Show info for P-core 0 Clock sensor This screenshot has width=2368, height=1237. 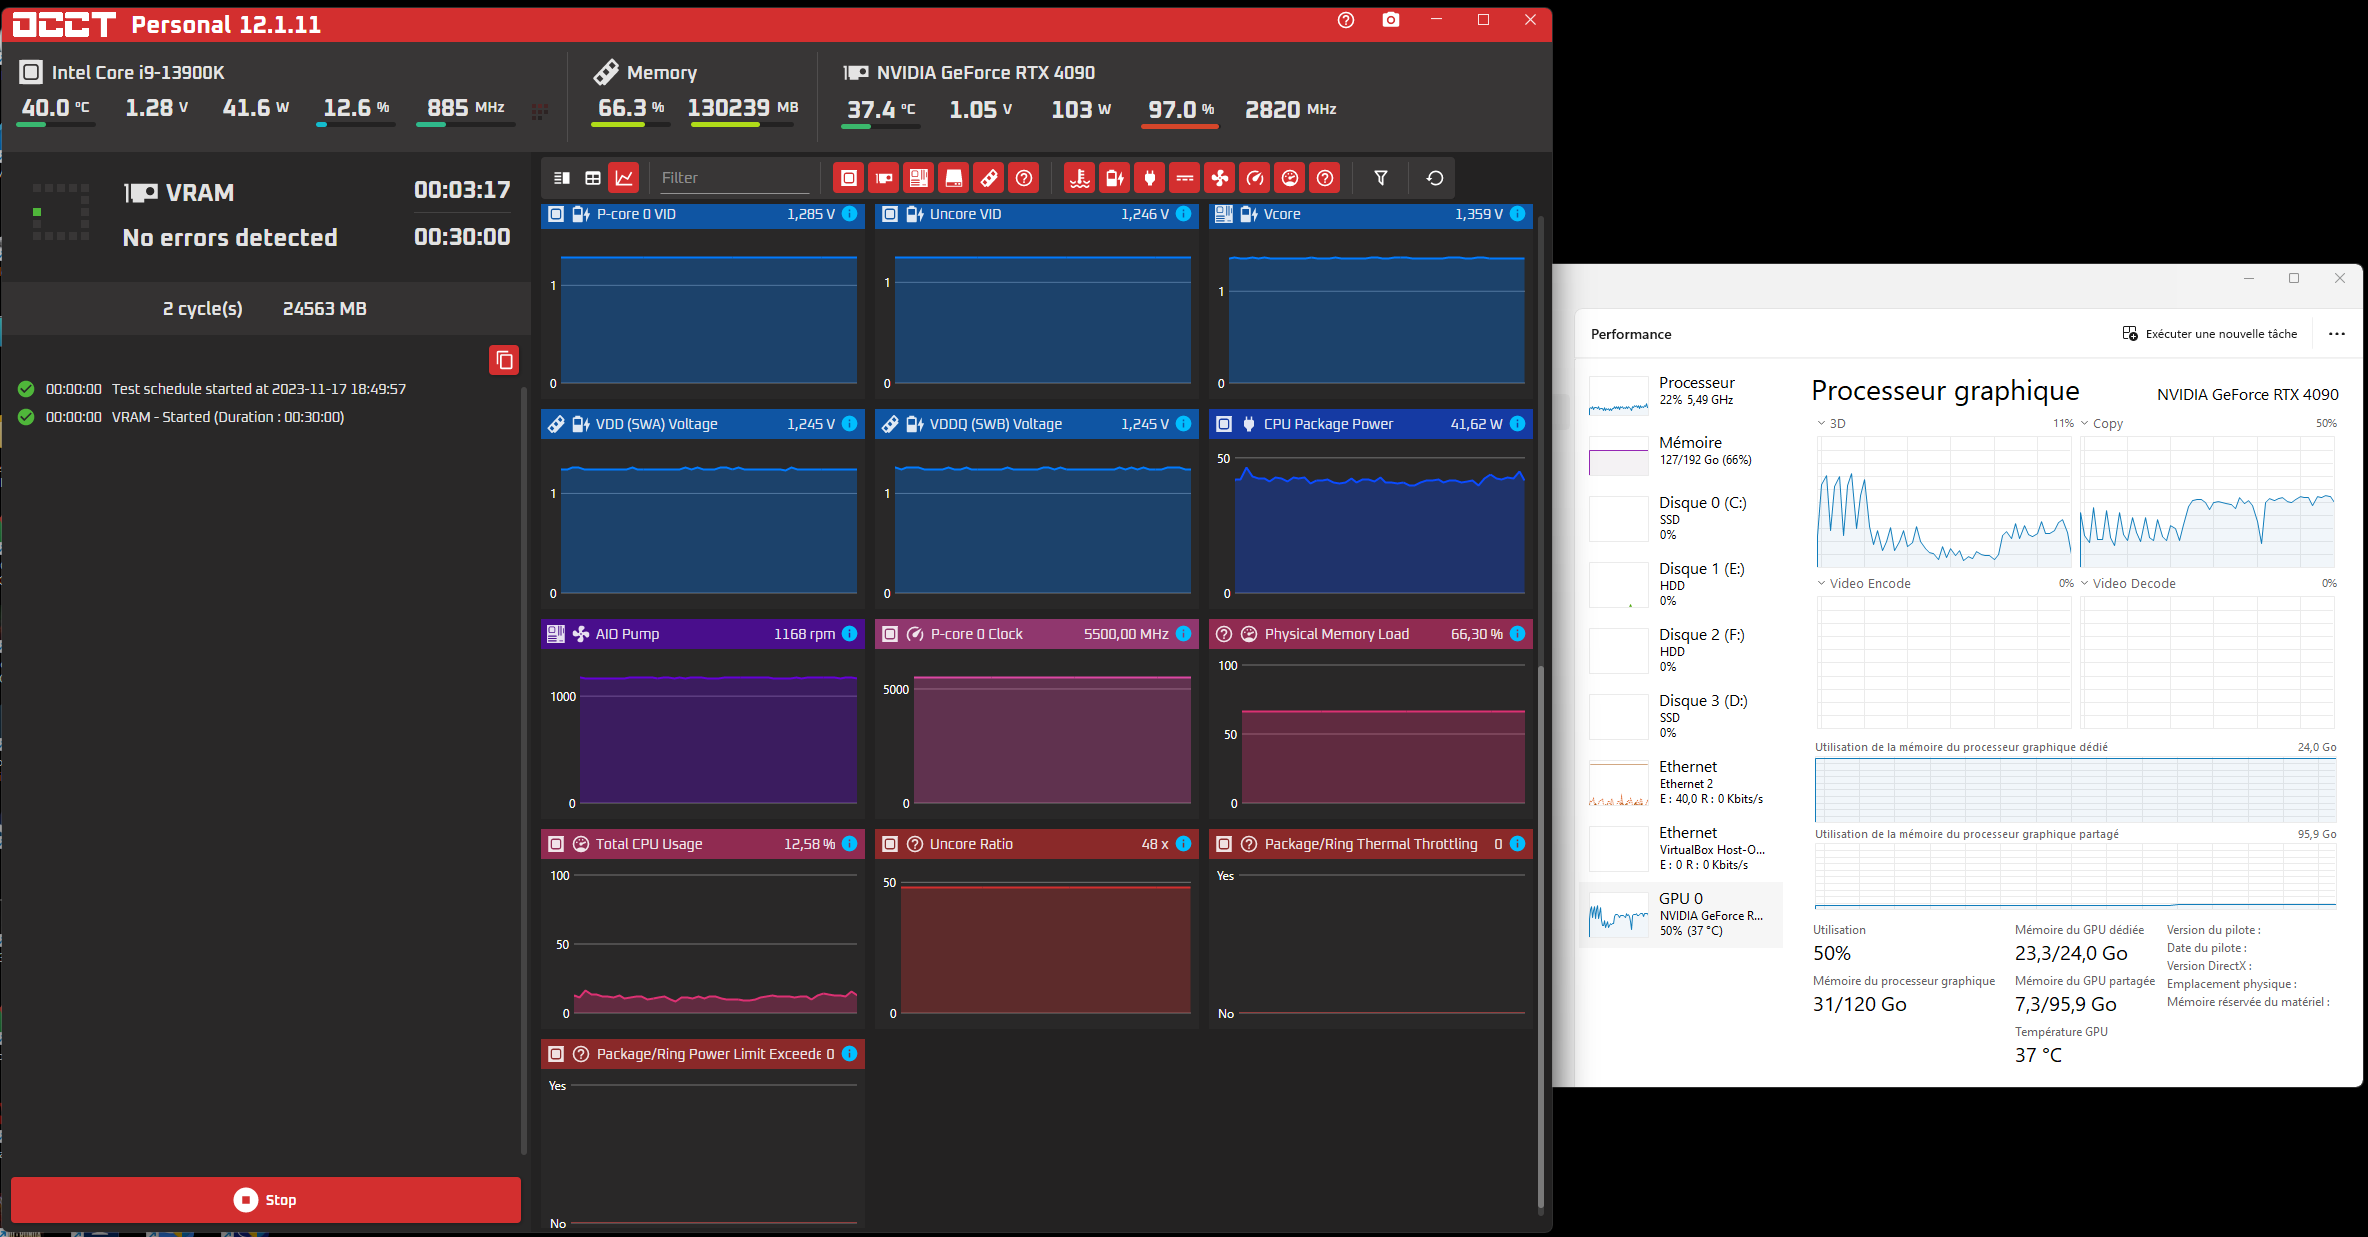tap(1184, 634)
